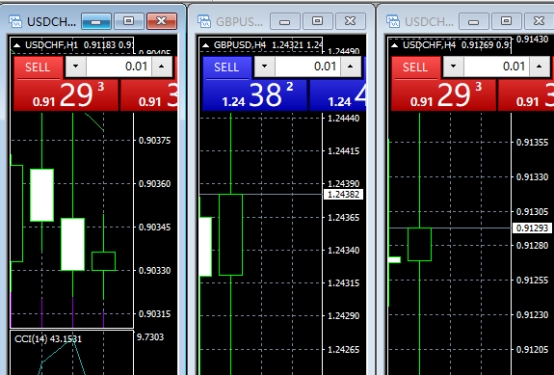
Task: Collapse one-click trading panel on USDCHF,H4 chart
Action: (x=394, y=45)
